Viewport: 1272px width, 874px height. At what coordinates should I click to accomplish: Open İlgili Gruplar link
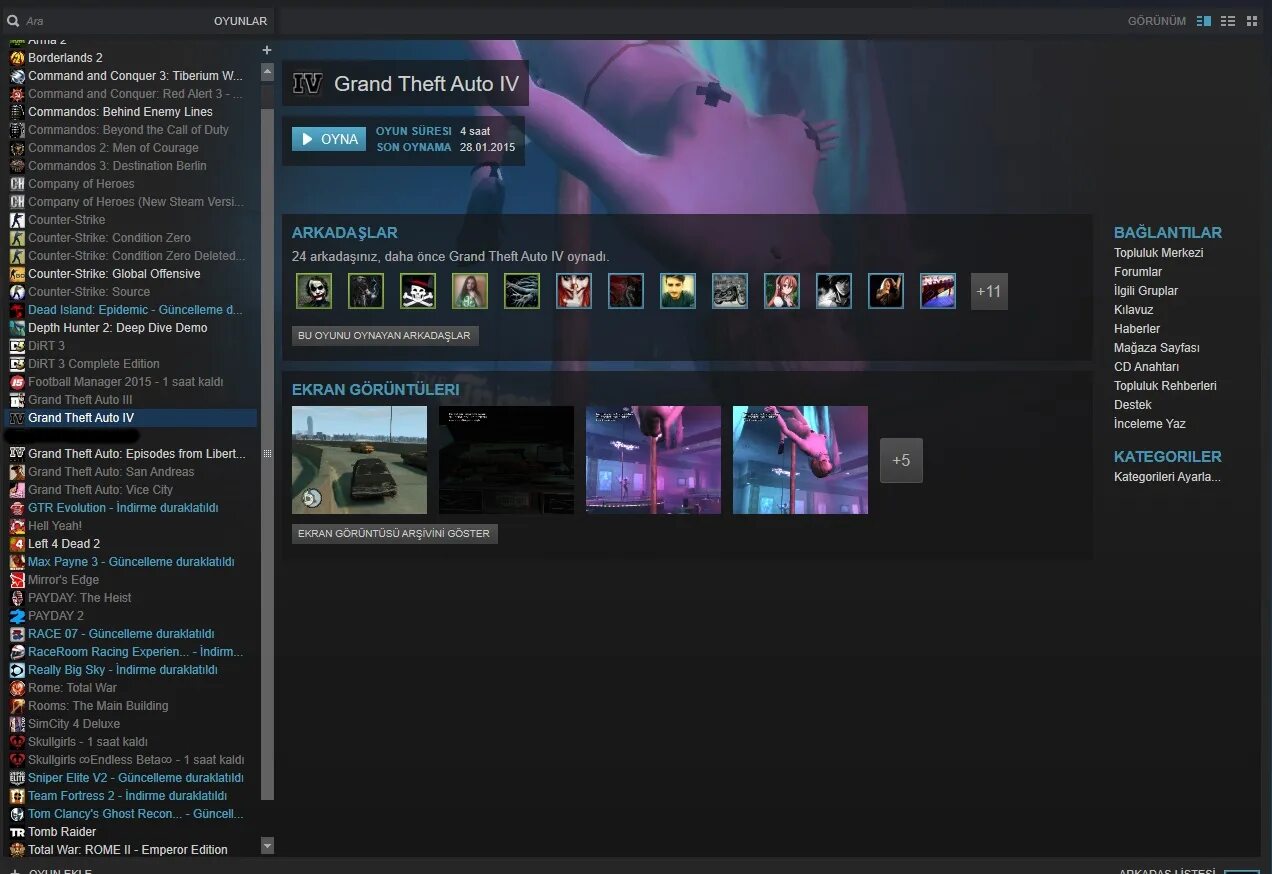(x=1146, y=291)
